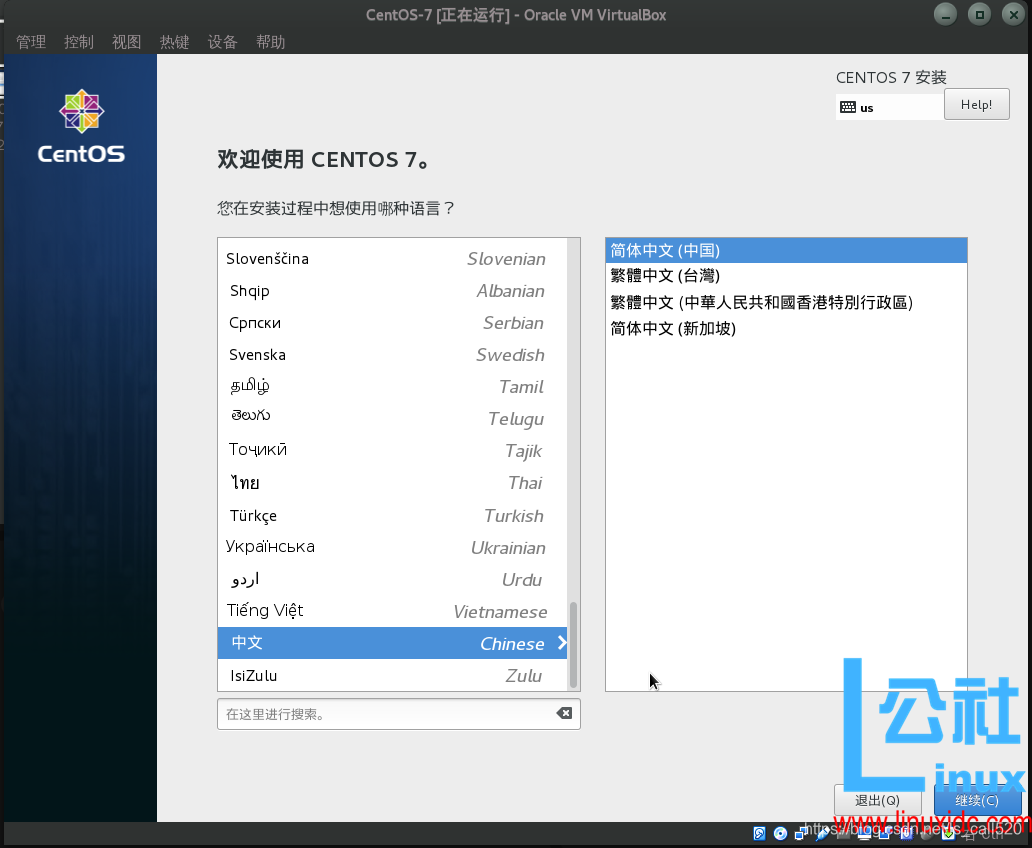Select the Thai language row
The width and height of the screenshot is (1032, 848).
click(x=392, y=483)
